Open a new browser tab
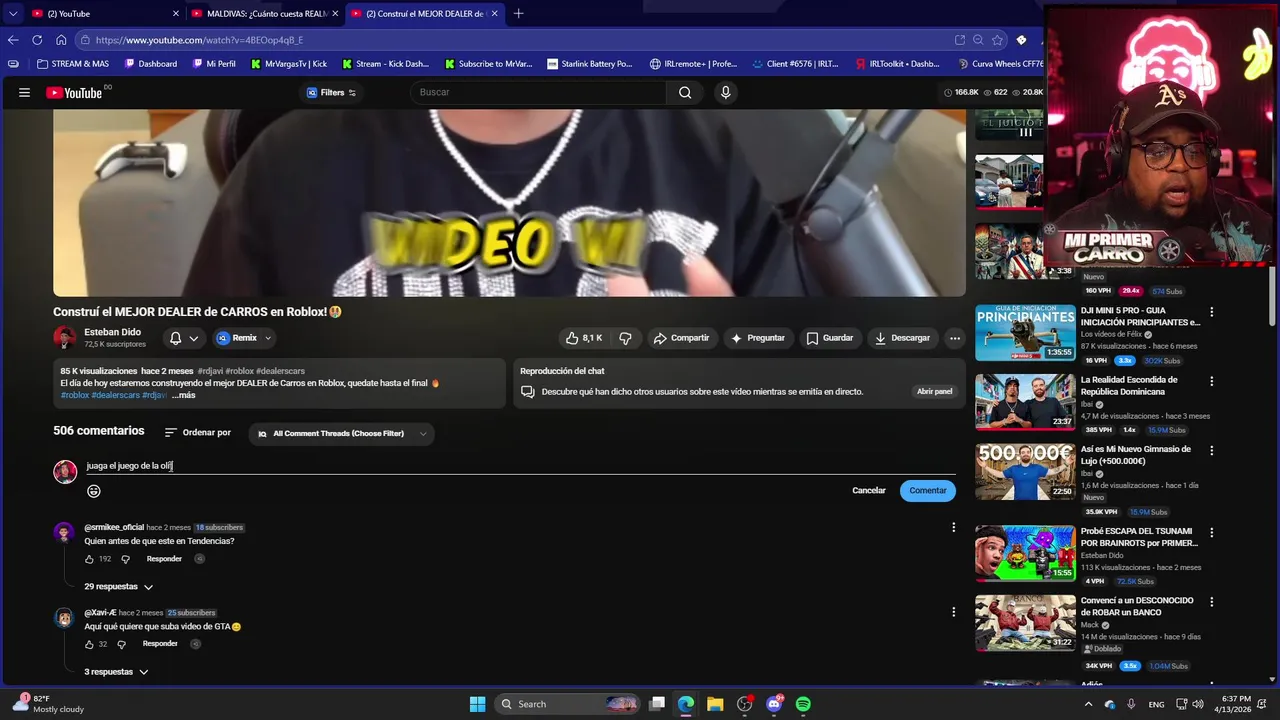The image size is (1280, 720). click(518, 14)
